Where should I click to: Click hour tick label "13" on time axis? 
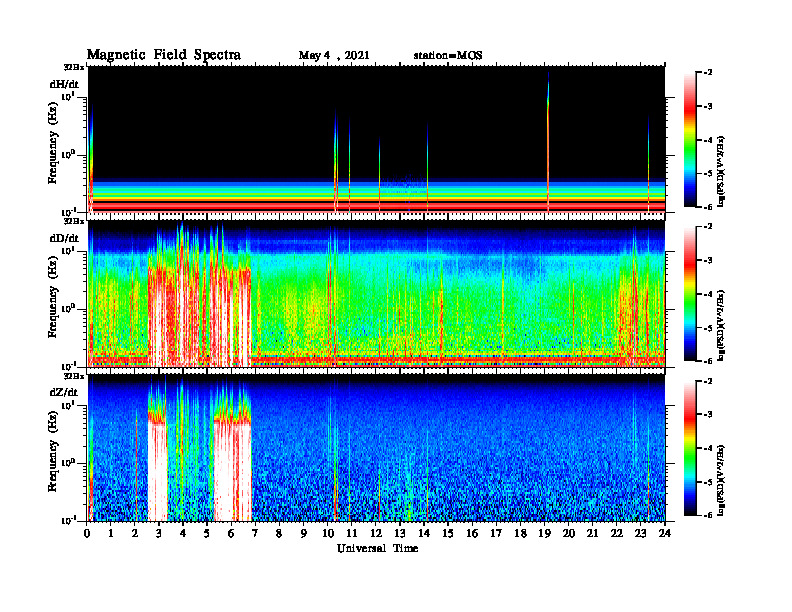tap(400, 533)
